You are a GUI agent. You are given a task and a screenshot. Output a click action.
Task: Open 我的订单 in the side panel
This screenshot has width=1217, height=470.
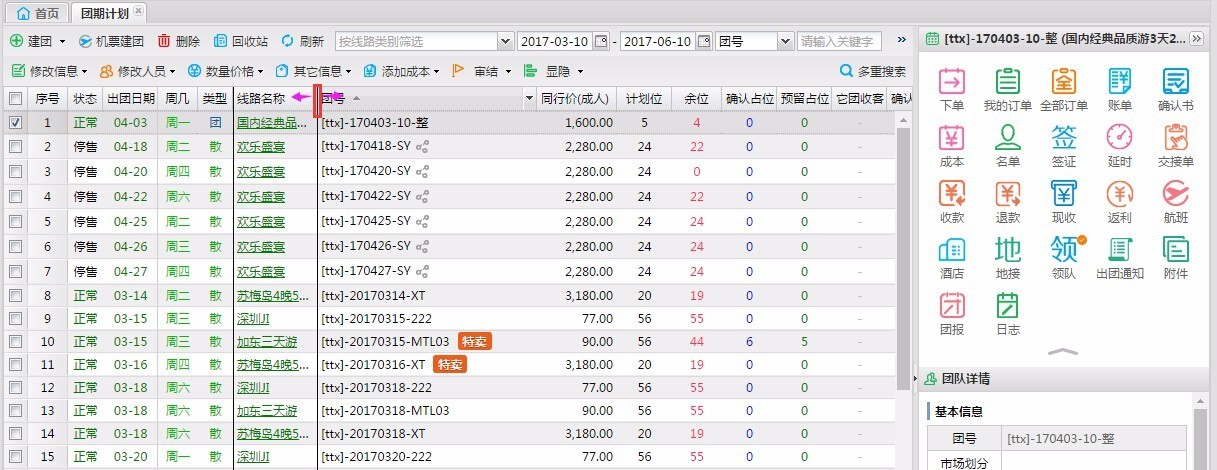pos(1007,88)
